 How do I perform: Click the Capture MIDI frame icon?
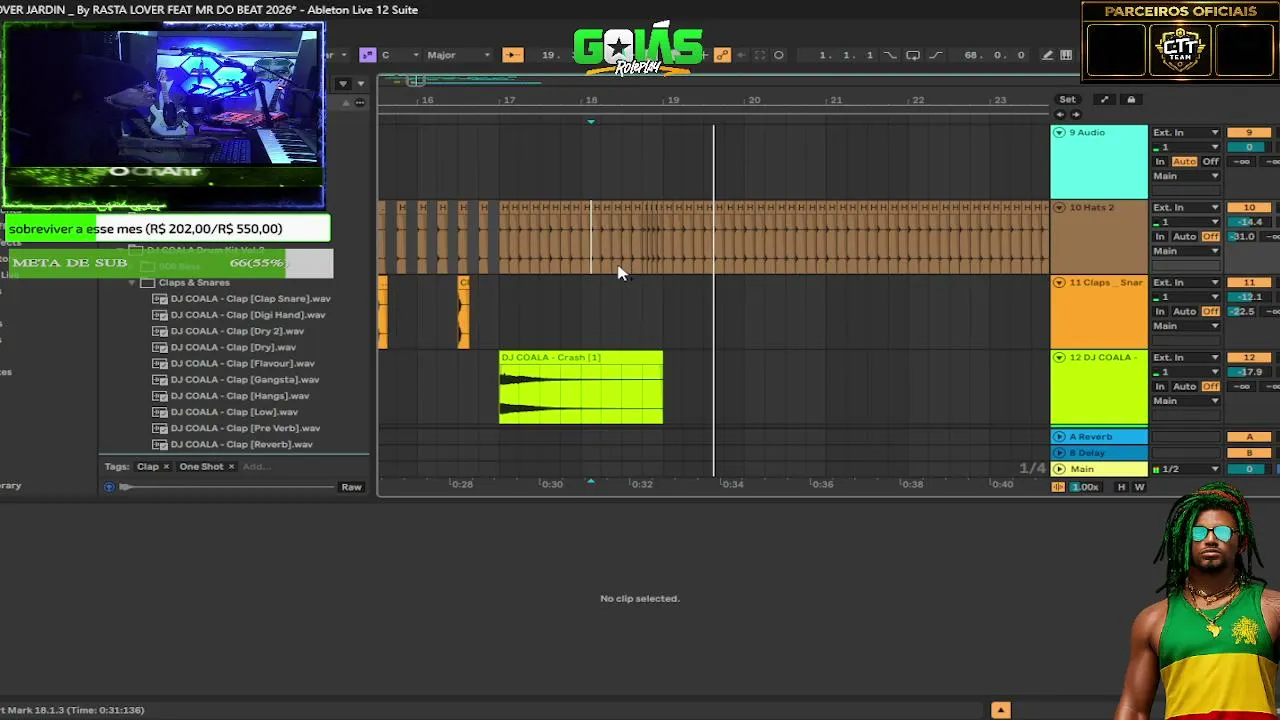click(760, 55)
